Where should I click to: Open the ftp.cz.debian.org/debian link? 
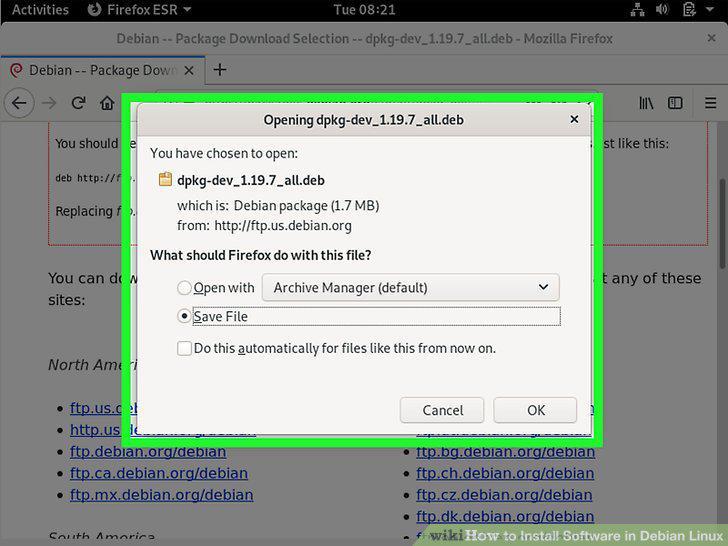tap(504, 495)
